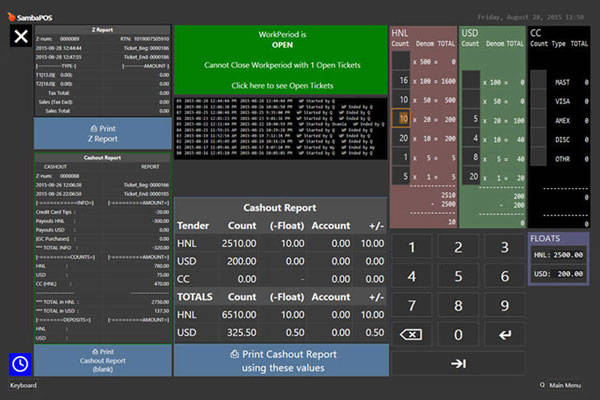Open the on-screen Keyboard

24,385
